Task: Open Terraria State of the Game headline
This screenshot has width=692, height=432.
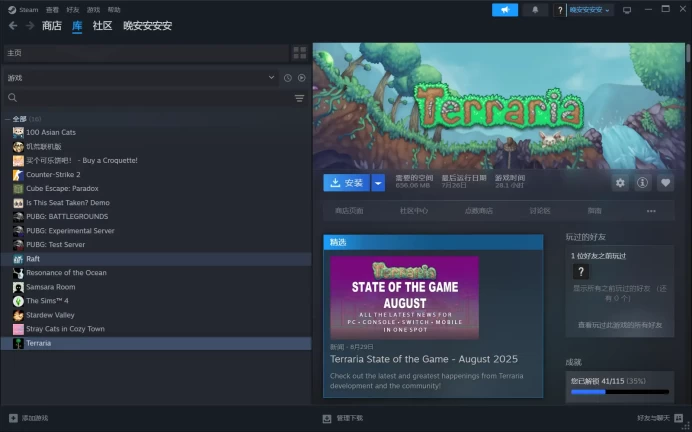Action: (424, 359)
